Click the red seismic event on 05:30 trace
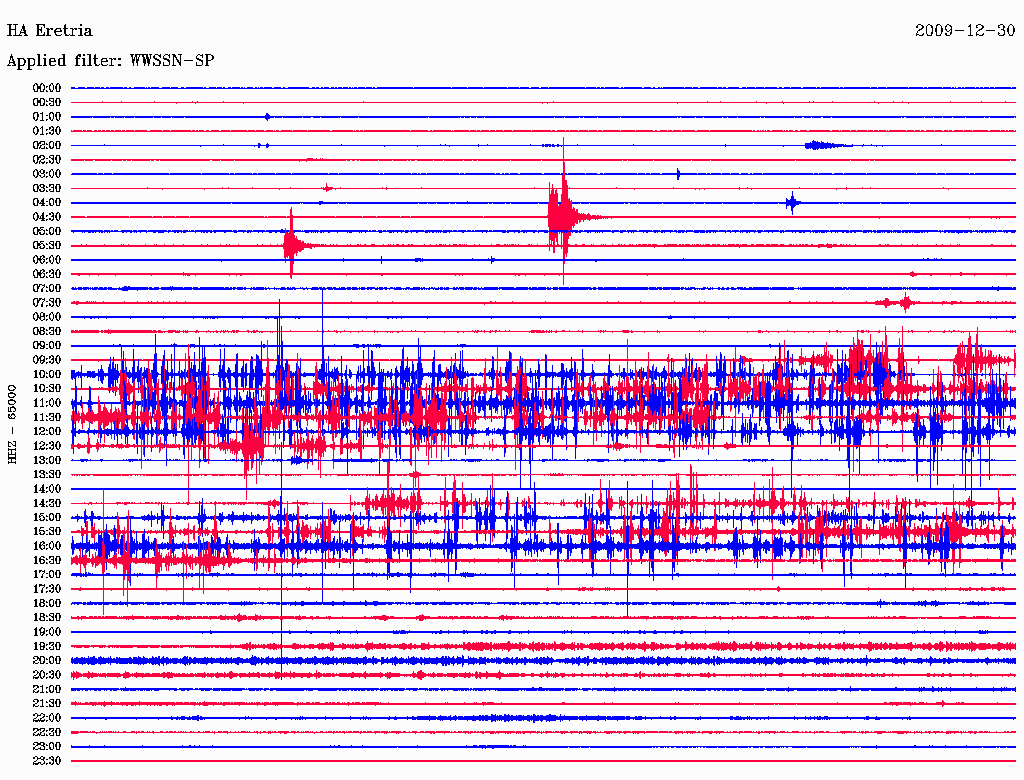1024x780 pixels. click(291, 245)
